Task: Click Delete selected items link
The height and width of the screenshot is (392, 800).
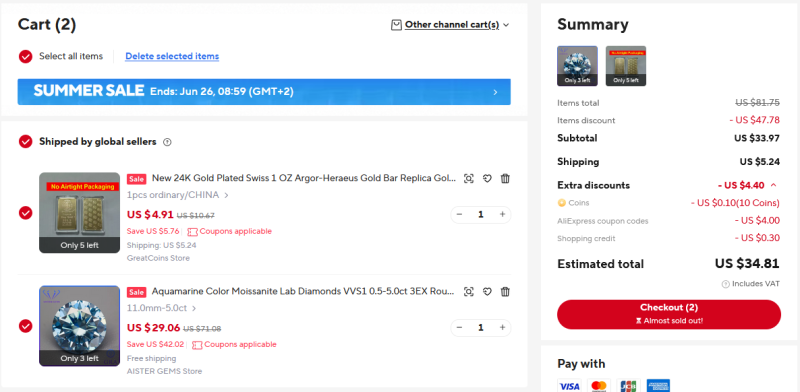Action: point(172,56)
